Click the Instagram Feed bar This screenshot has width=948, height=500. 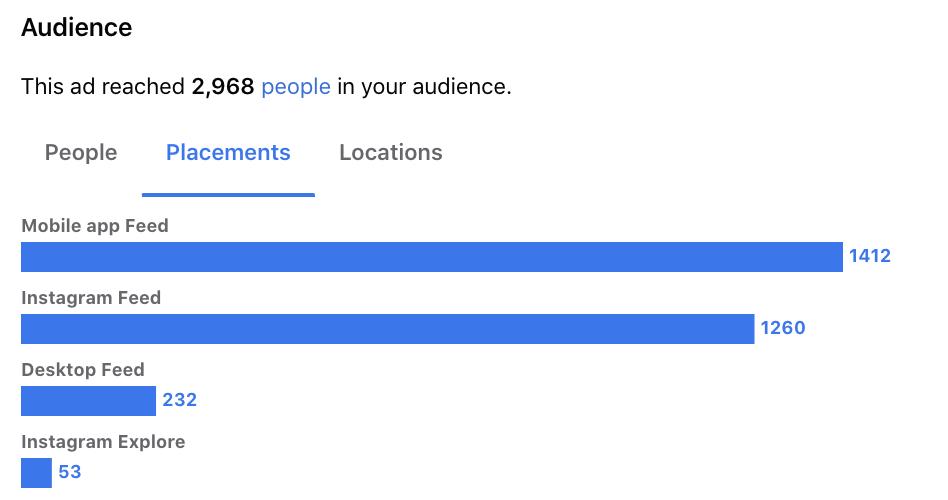[x=388, y=329]
